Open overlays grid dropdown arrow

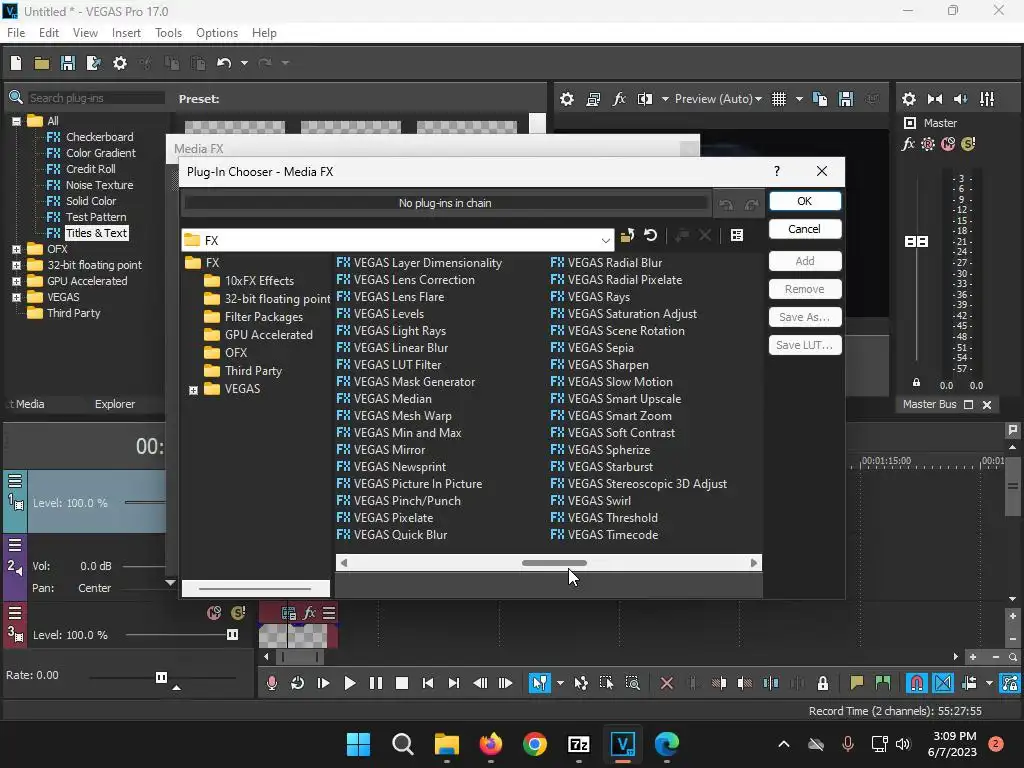[x=799, y=99]
